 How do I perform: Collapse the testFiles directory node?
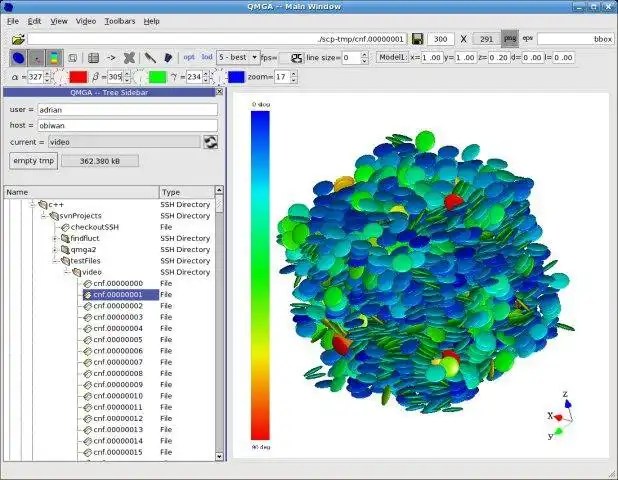point(55,261)
